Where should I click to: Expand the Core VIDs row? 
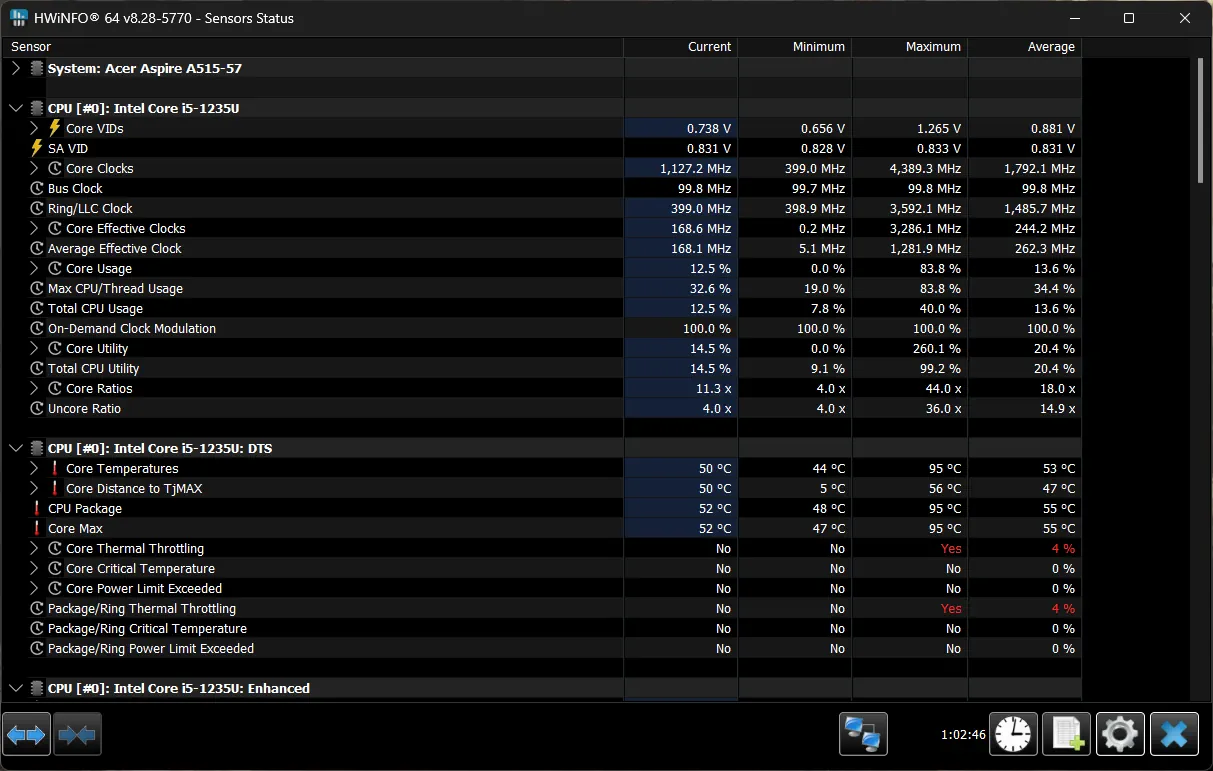[x=34, y=128]
